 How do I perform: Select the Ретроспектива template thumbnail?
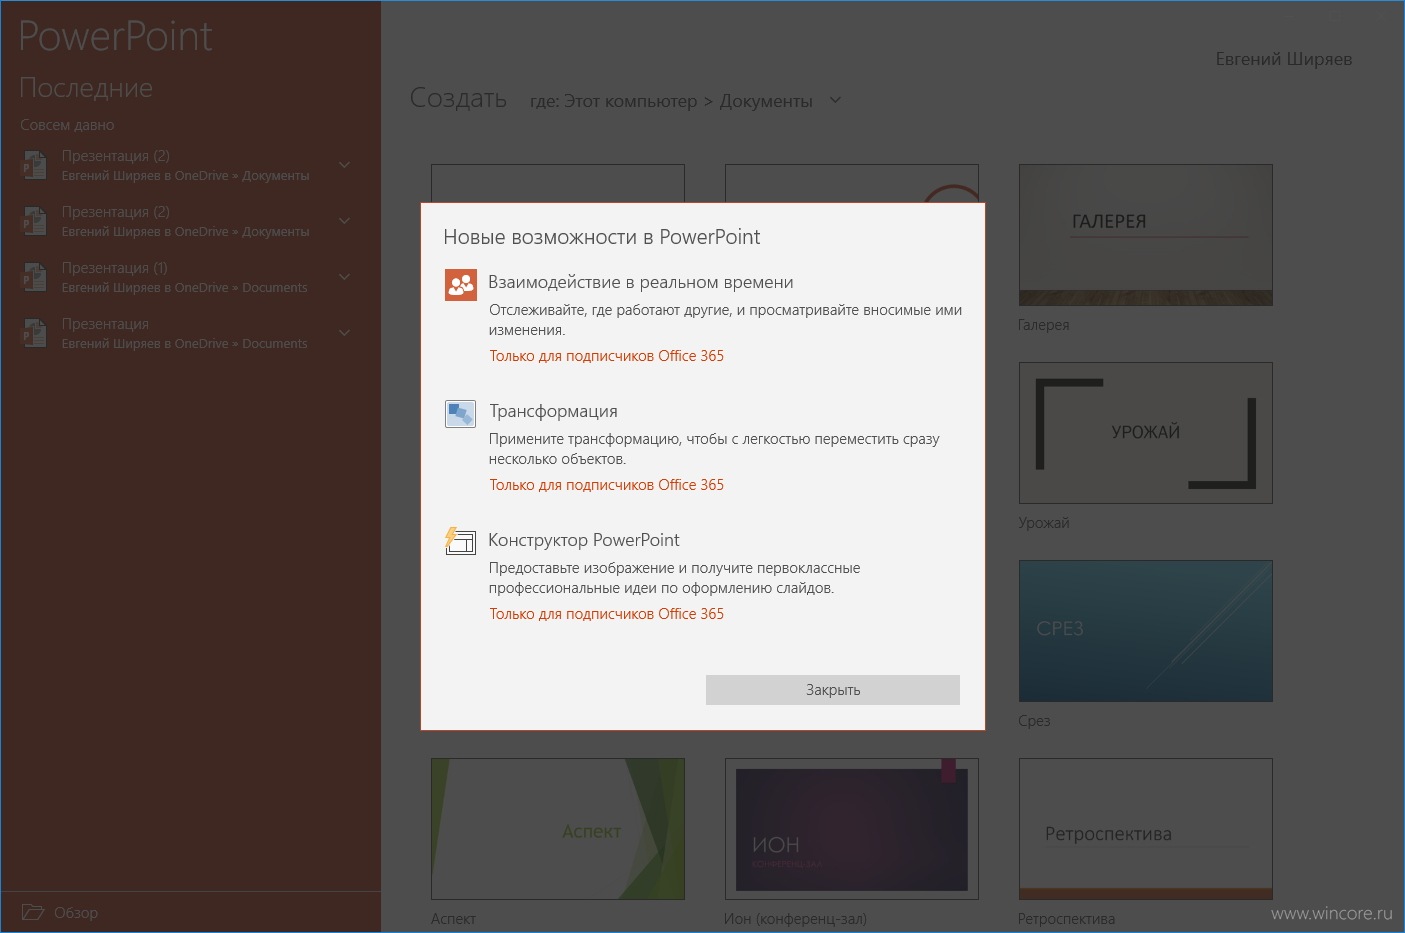tap(1145, 829)
